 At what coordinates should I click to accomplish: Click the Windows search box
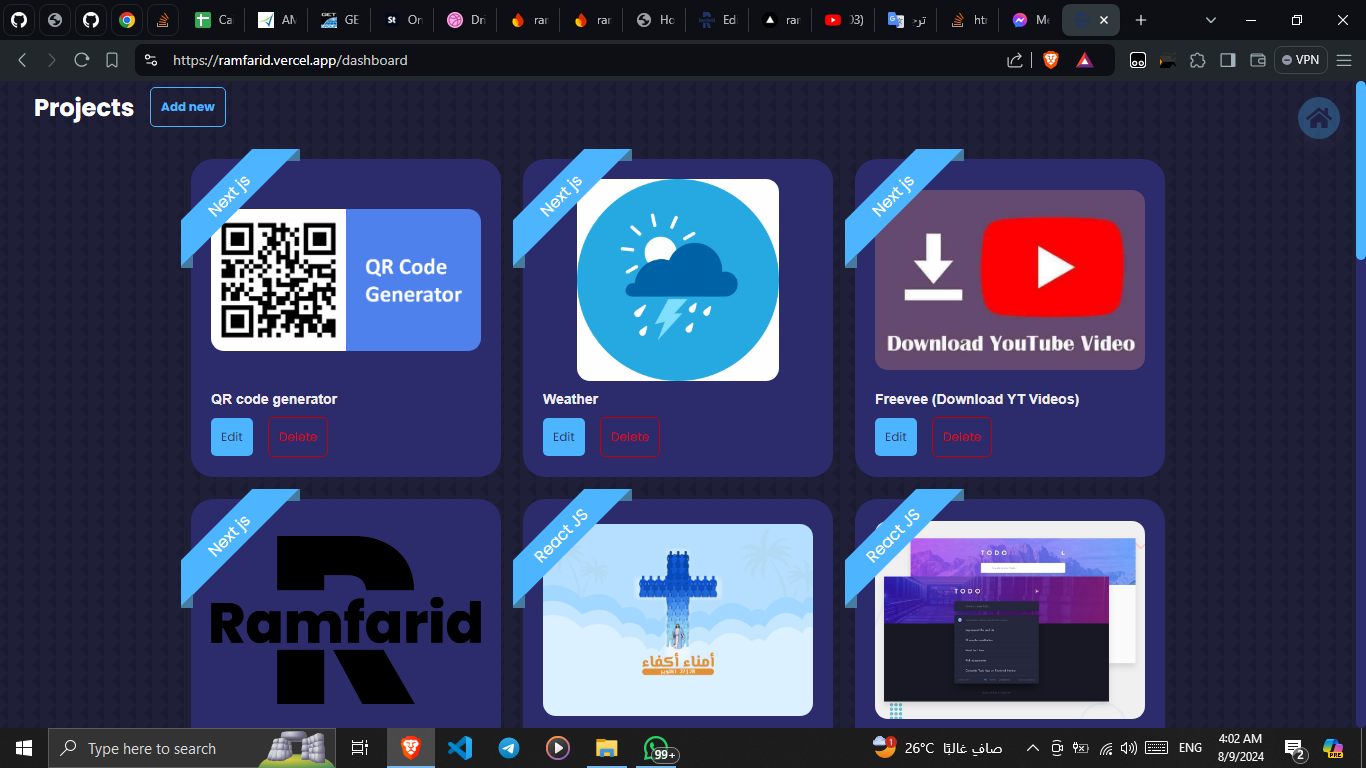tap(193, 748)
